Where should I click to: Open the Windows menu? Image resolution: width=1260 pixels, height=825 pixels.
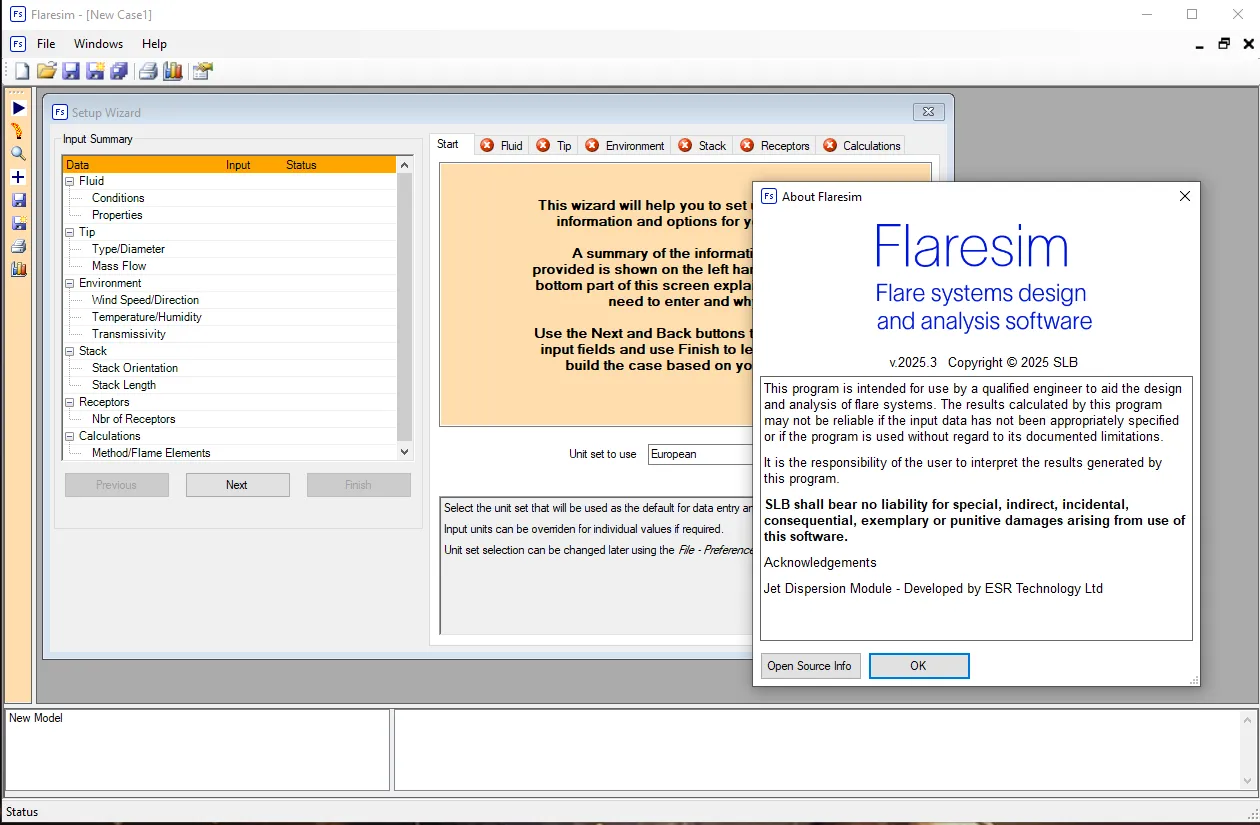click(98, 44)
